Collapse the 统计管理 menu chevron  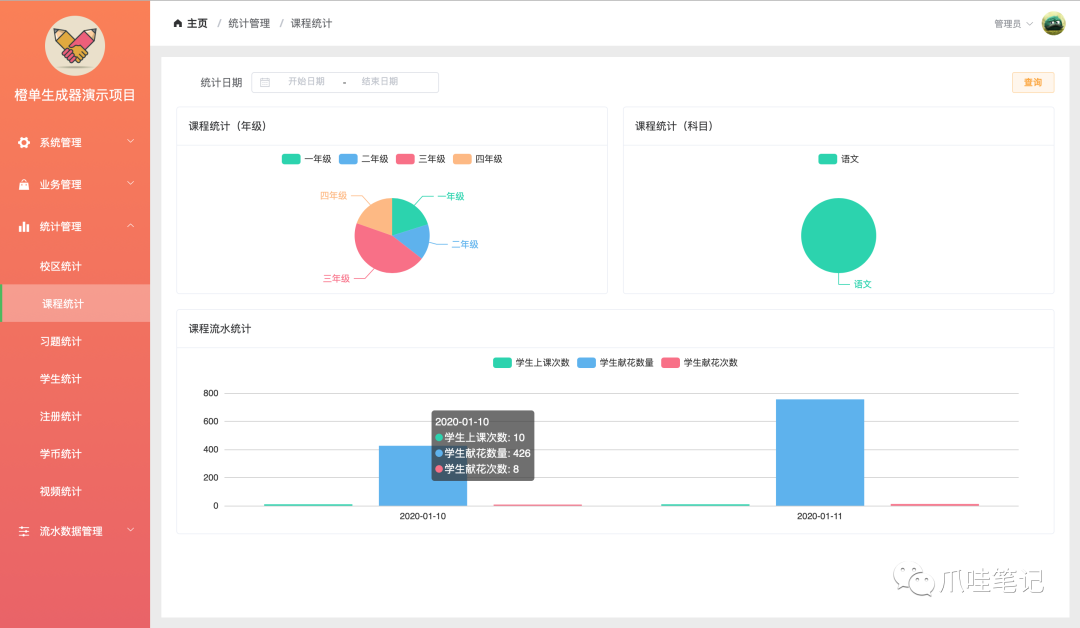pos(130,226)
